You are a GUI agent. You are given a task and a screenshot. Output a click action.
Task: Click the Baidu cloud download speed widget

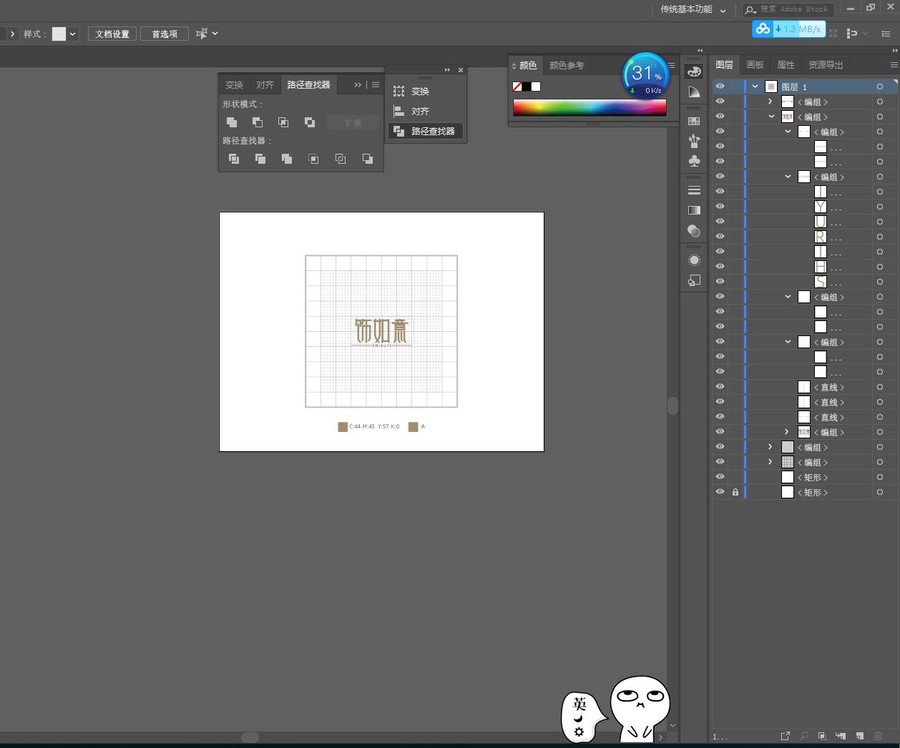coord(789,29)
